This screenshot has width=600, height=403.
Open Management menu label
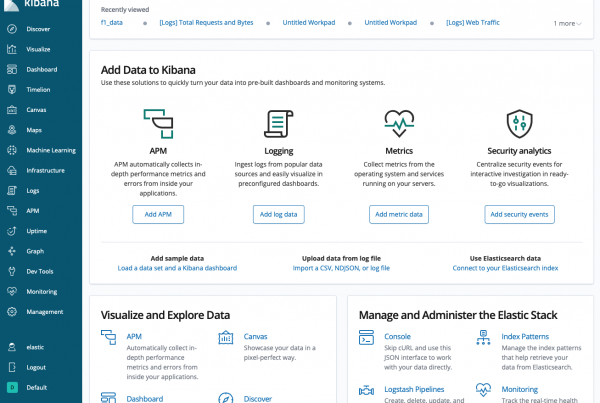[45, 312]
